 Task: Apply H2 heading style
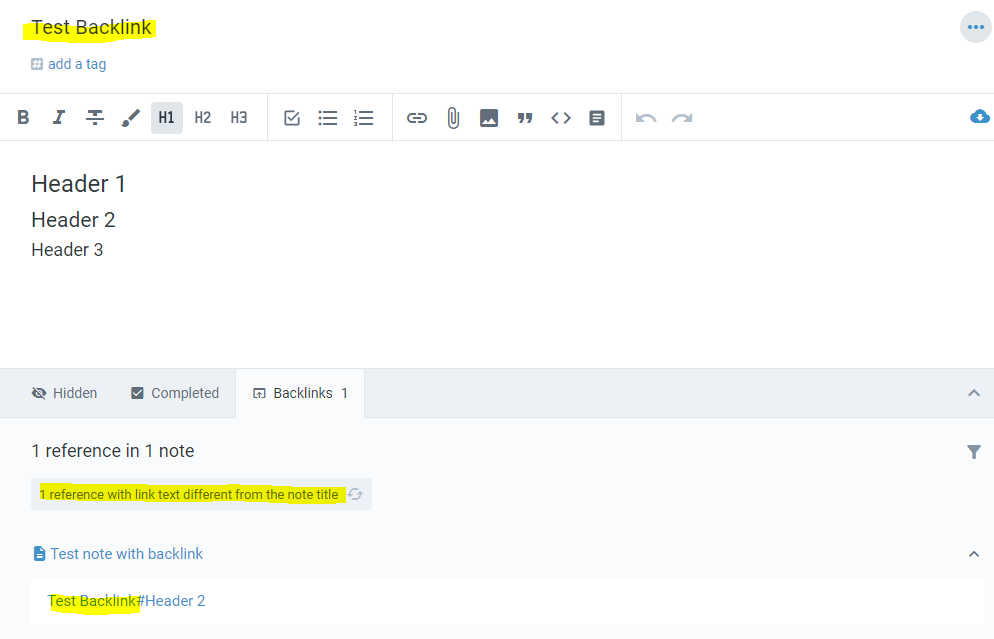click(203, 117)
